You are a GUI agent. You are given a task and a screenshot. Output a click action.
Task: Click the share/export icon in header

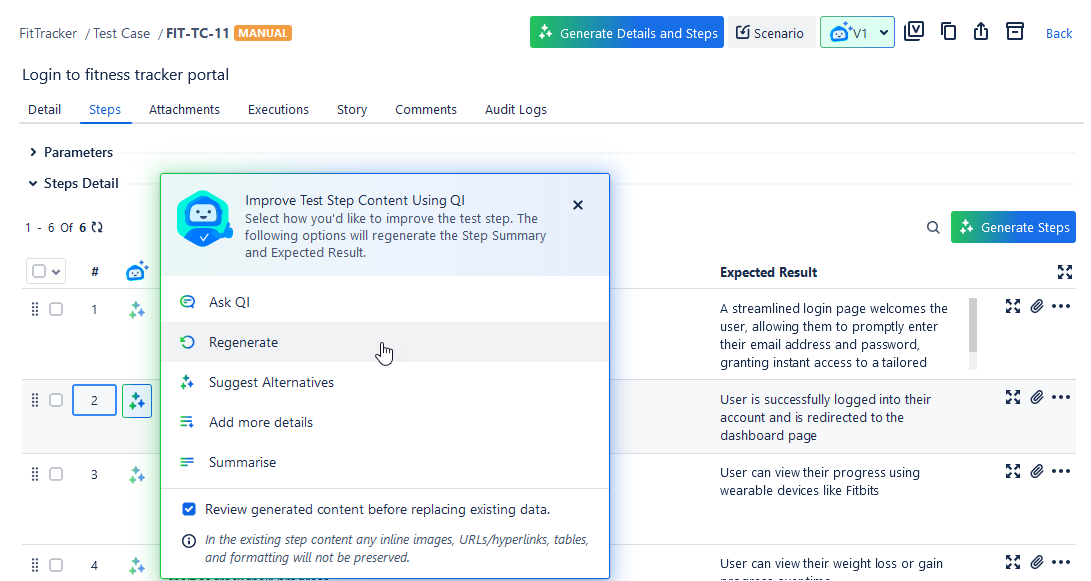pyautogui.click(x=981, y=32)
